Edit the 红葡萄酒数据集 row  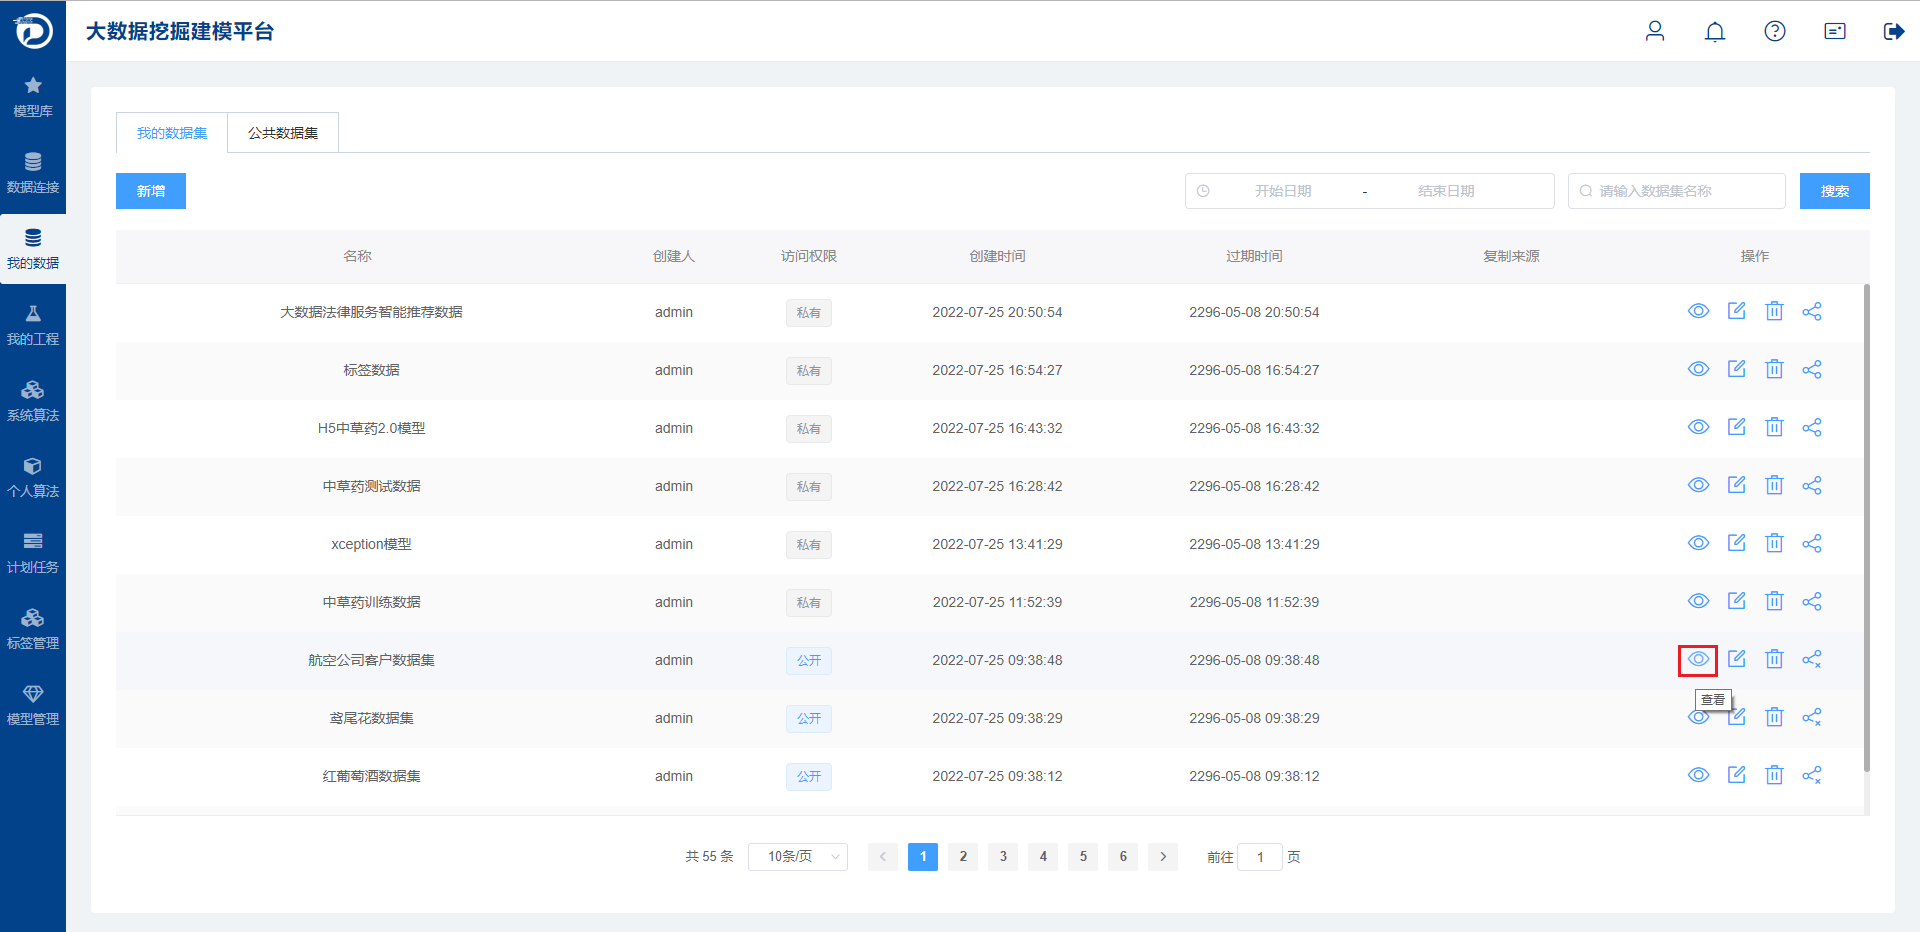1737,775
